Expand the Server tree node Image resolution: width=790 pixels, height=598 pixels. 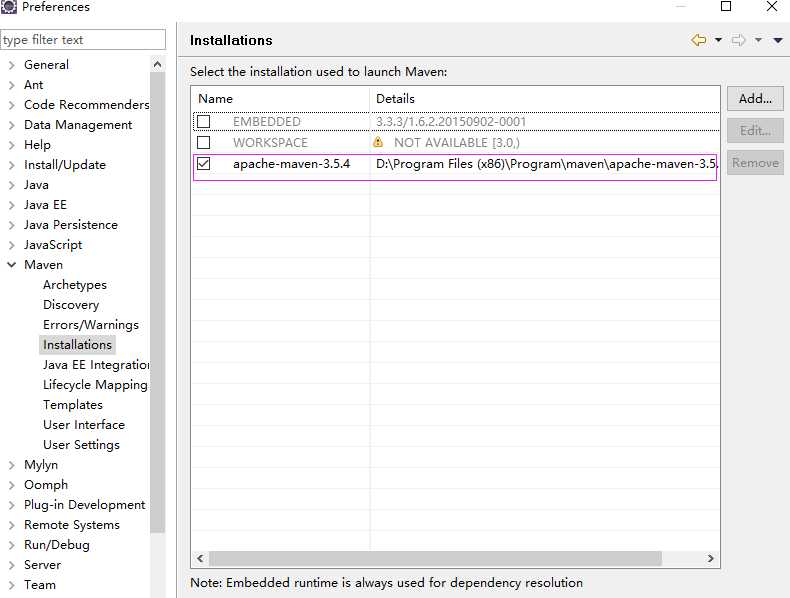[x=12, y=565]
